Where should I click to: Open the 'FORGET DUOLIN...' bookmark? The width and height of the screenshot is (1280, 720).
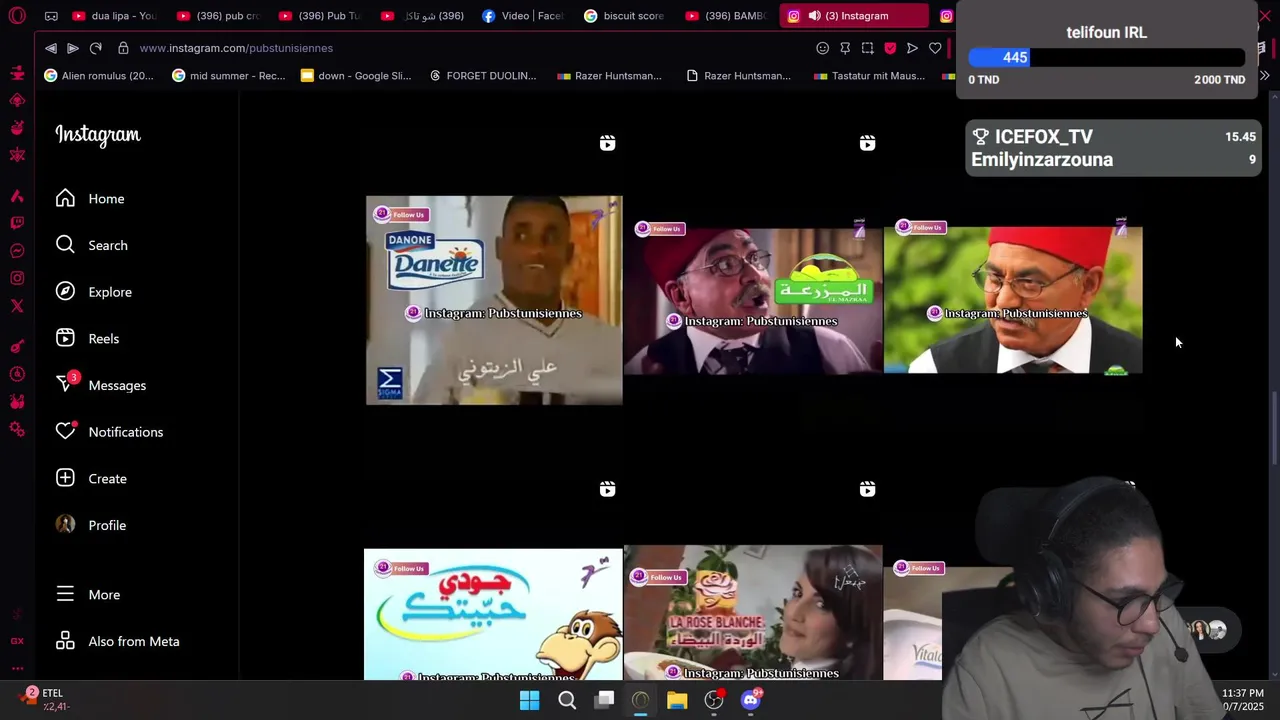click(x=482, y=75)
